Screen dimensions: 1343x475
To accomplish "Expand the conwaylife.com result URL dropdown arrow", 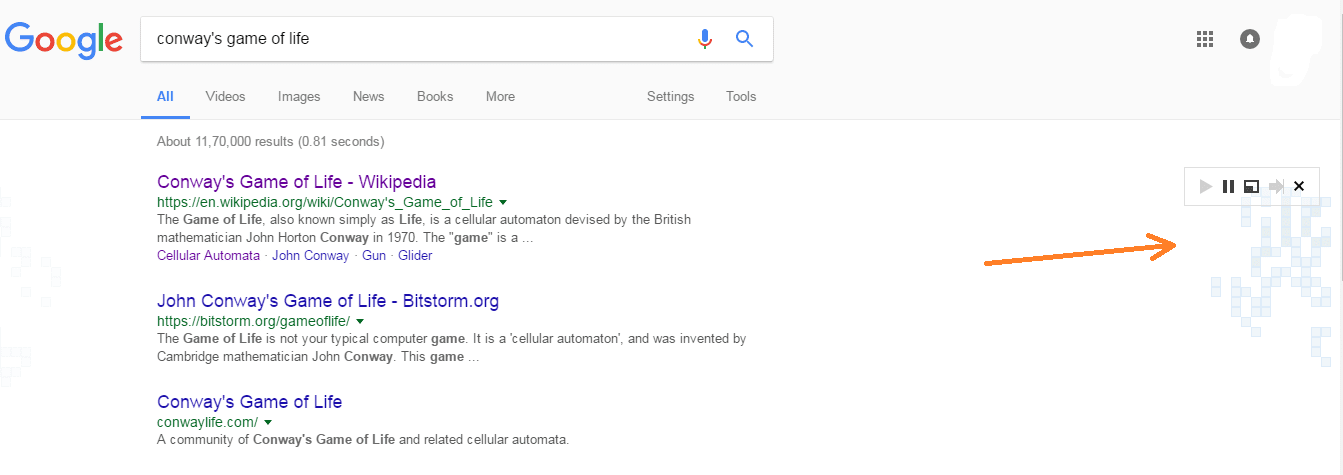I will (267, 422).
